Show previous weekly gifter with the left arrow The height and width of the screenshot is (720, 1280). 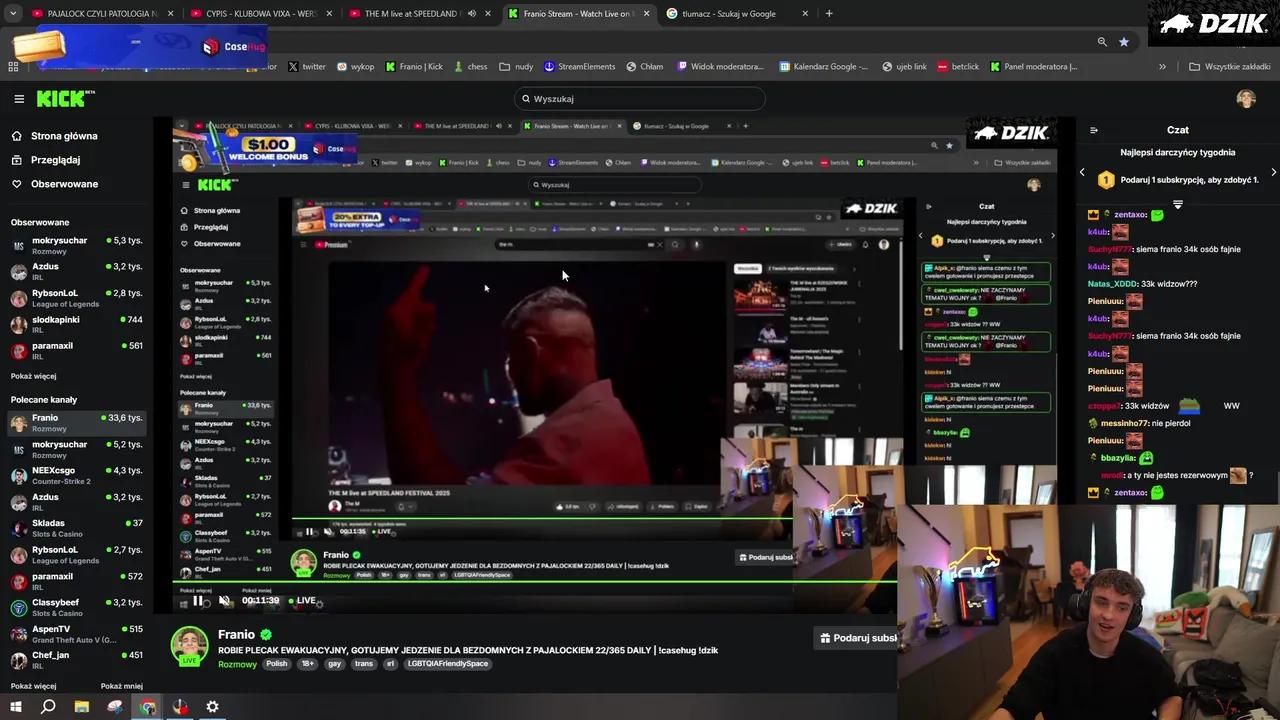tap(1082, 173)
